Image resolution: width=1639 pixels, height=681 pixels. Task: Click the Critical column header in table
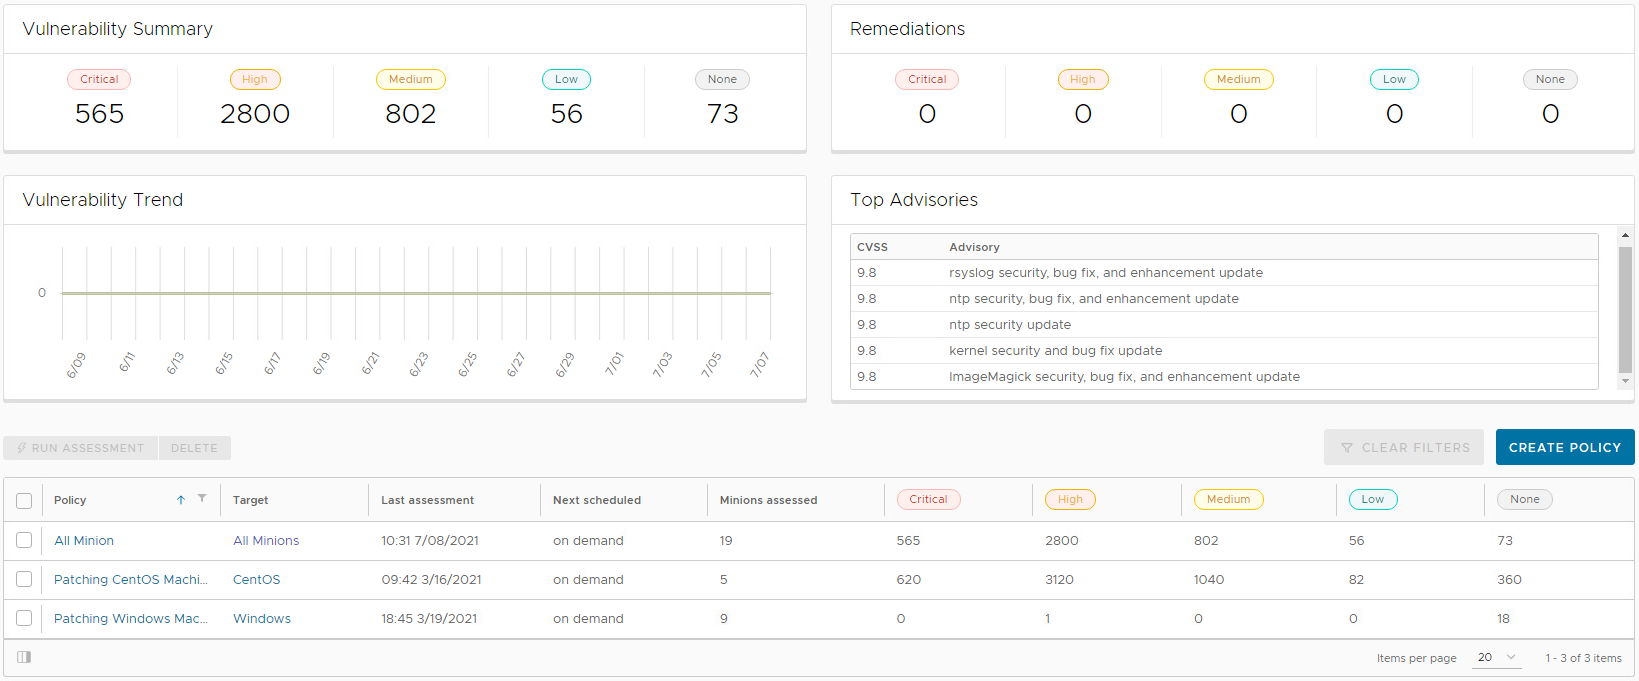tap(928, 499)
